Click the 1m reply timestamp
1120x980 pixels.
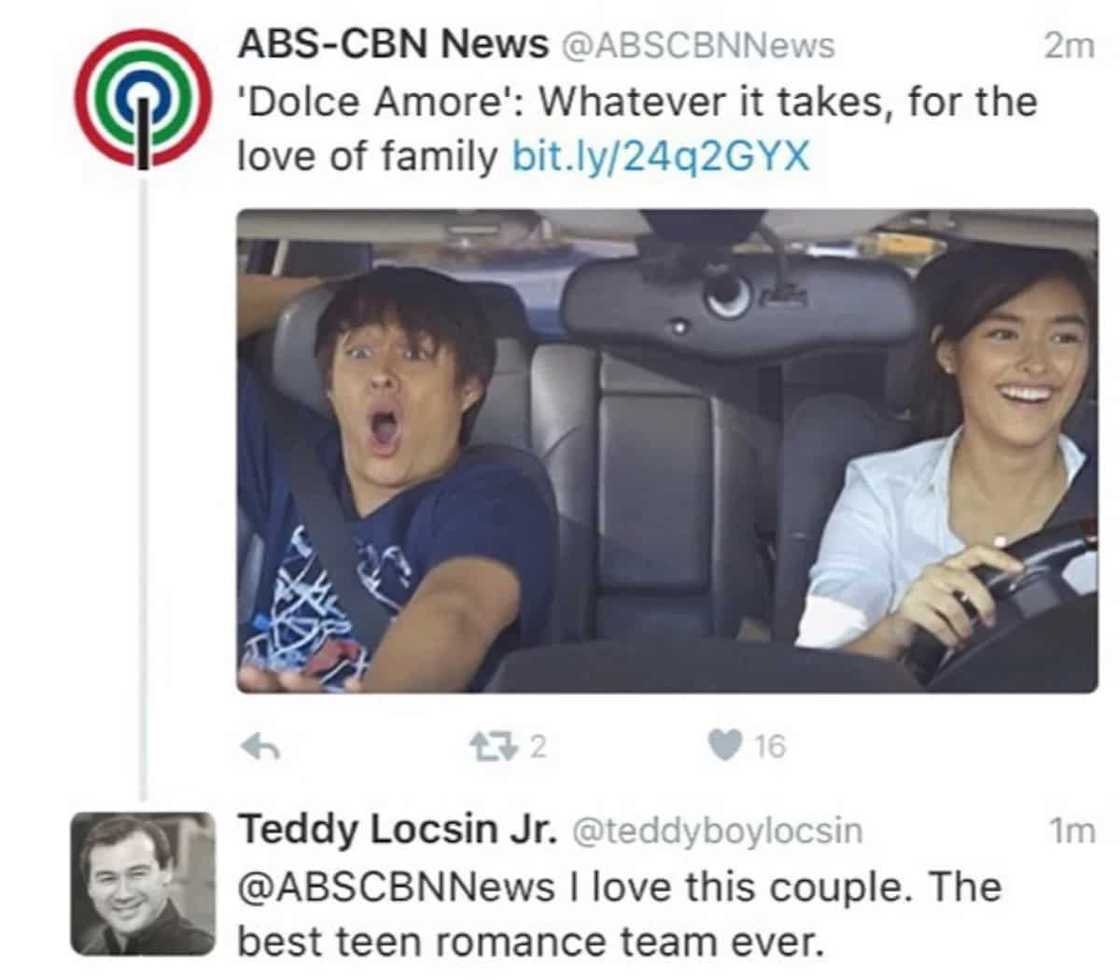1071,831
